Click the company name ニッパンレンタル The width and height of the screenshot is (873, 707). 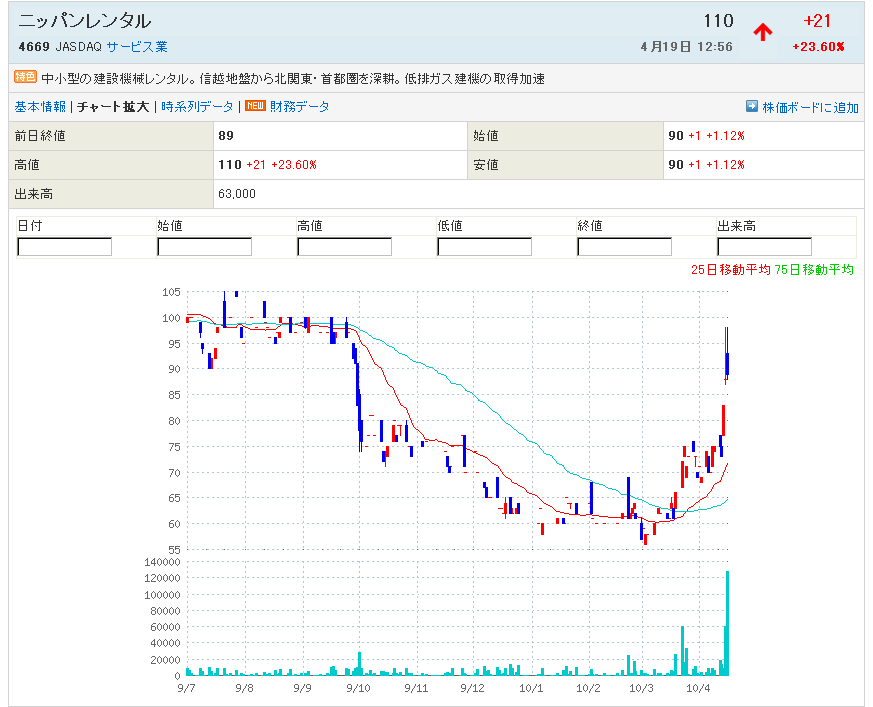pyautogui.click(x=85, y=21)
